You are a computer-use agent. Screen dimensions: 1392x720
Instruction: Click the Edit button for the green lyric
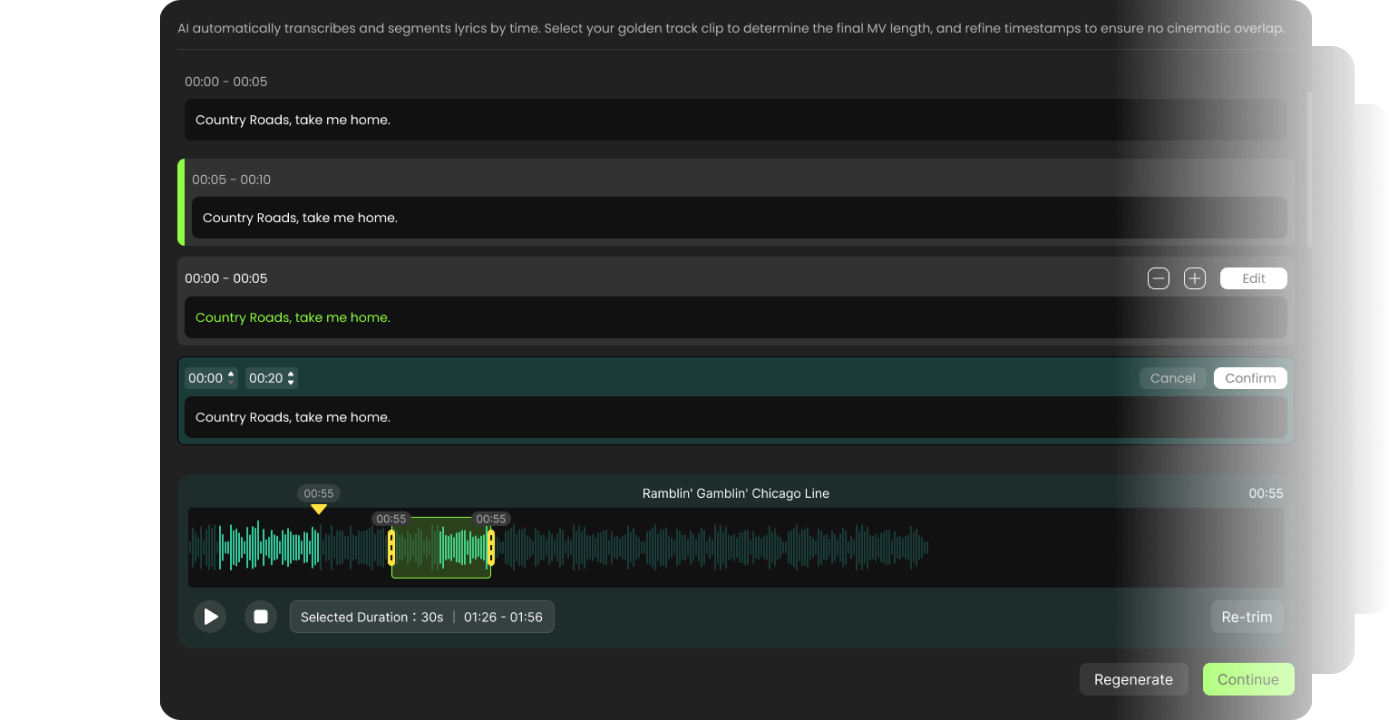pyautogui.click(x=1253, y=279)
